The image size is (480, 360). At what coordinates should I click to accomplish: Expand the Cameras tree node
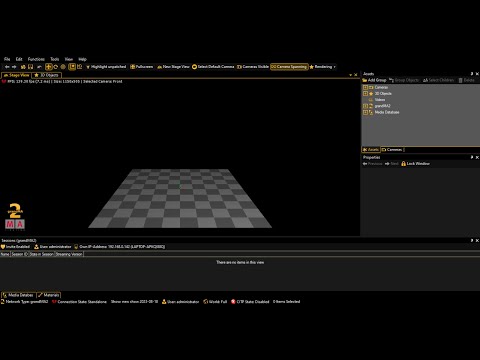(x=365, y=87)
